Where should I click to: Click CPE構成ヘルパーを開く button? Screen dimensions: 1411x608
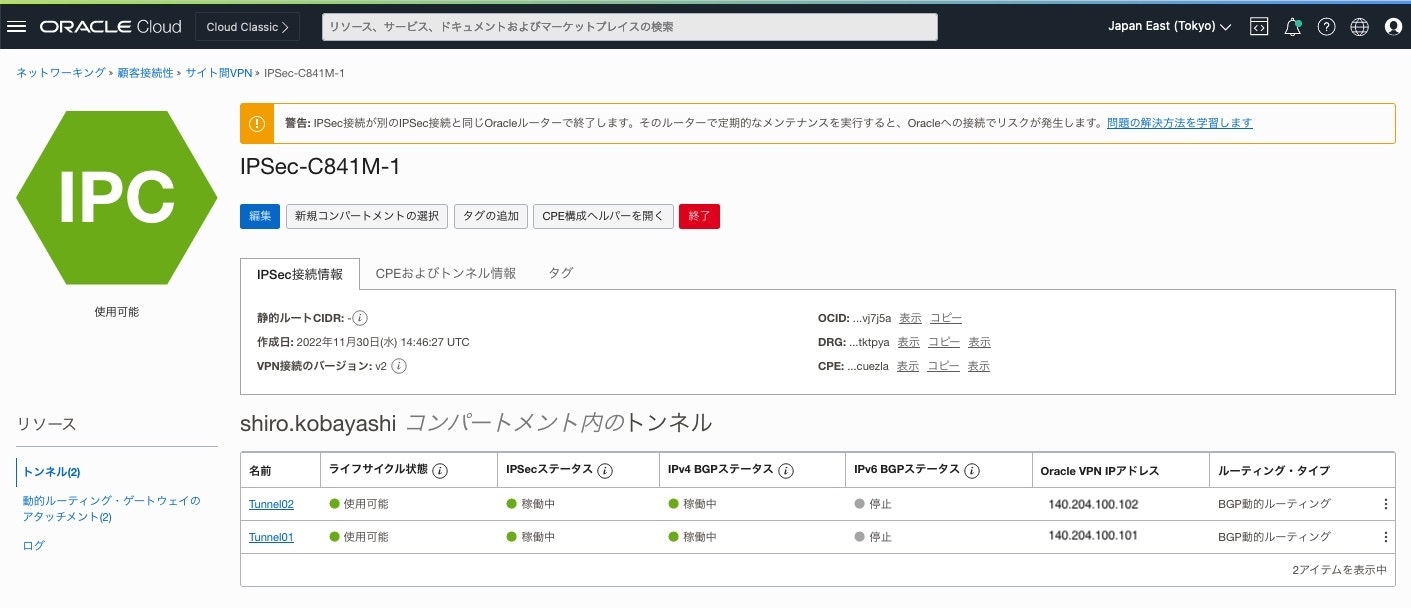[603, 217]
